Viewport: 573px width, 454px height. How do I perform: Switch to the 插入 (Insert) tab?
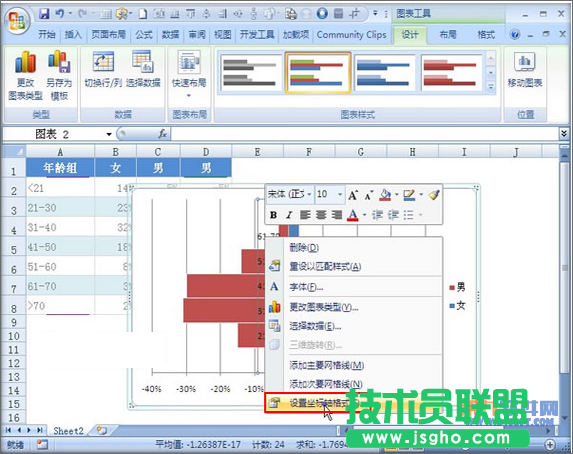tap(73, 35)
